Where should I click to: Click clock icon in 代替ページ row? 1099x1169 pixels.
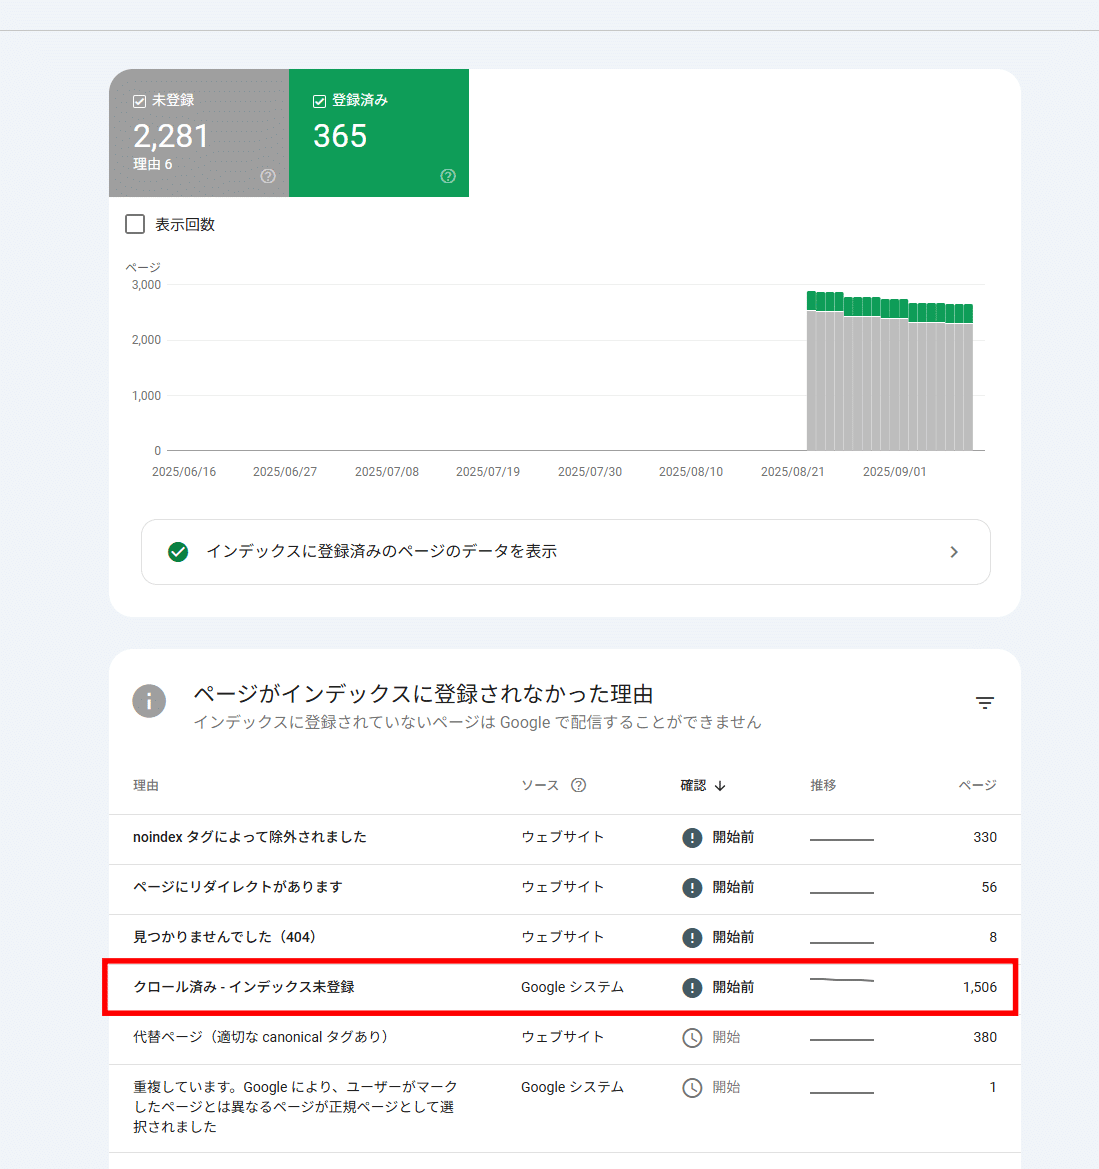[x=692, y=1038]
